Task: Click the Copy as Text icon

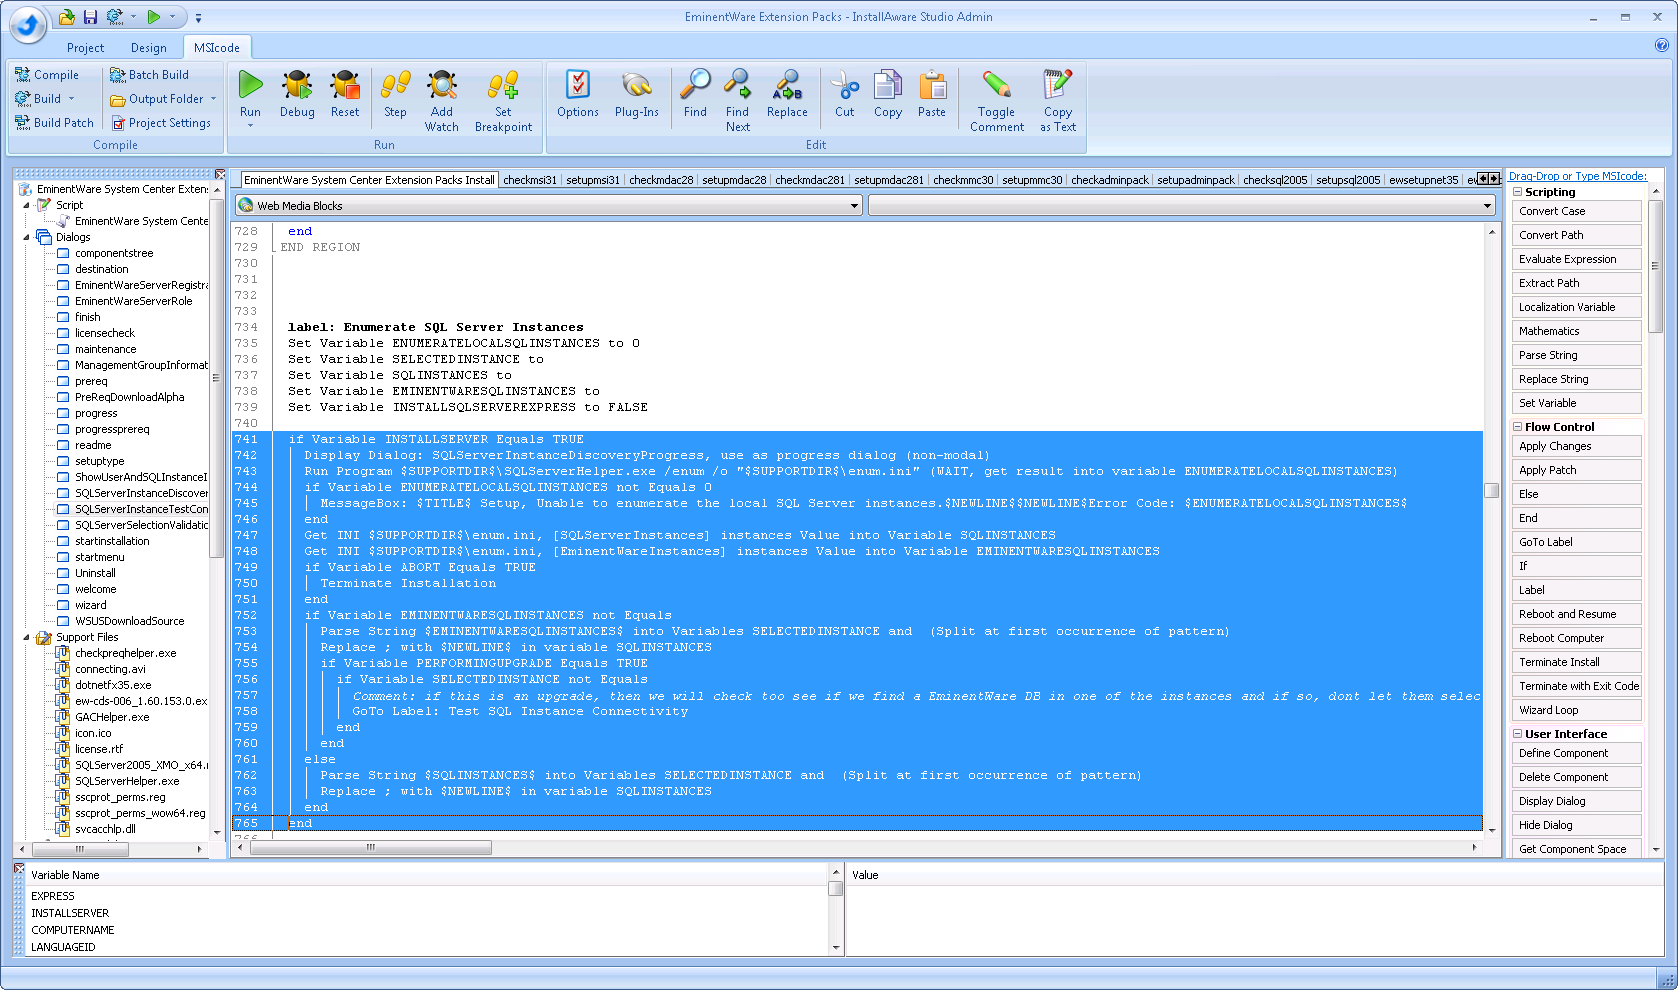Action: tap(1057, 101)
